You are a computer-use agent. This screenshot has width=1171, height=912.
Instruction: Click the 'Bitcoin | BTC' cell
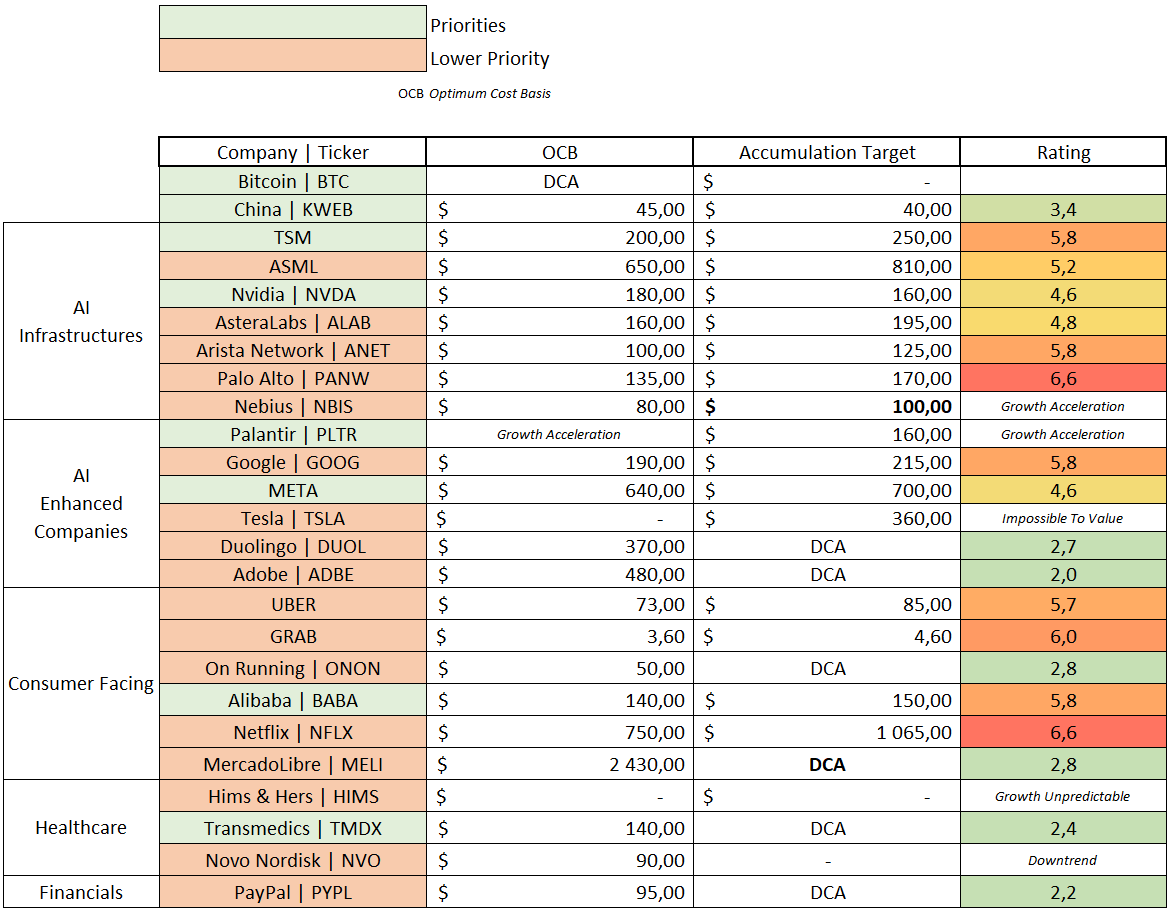[293, 182]
